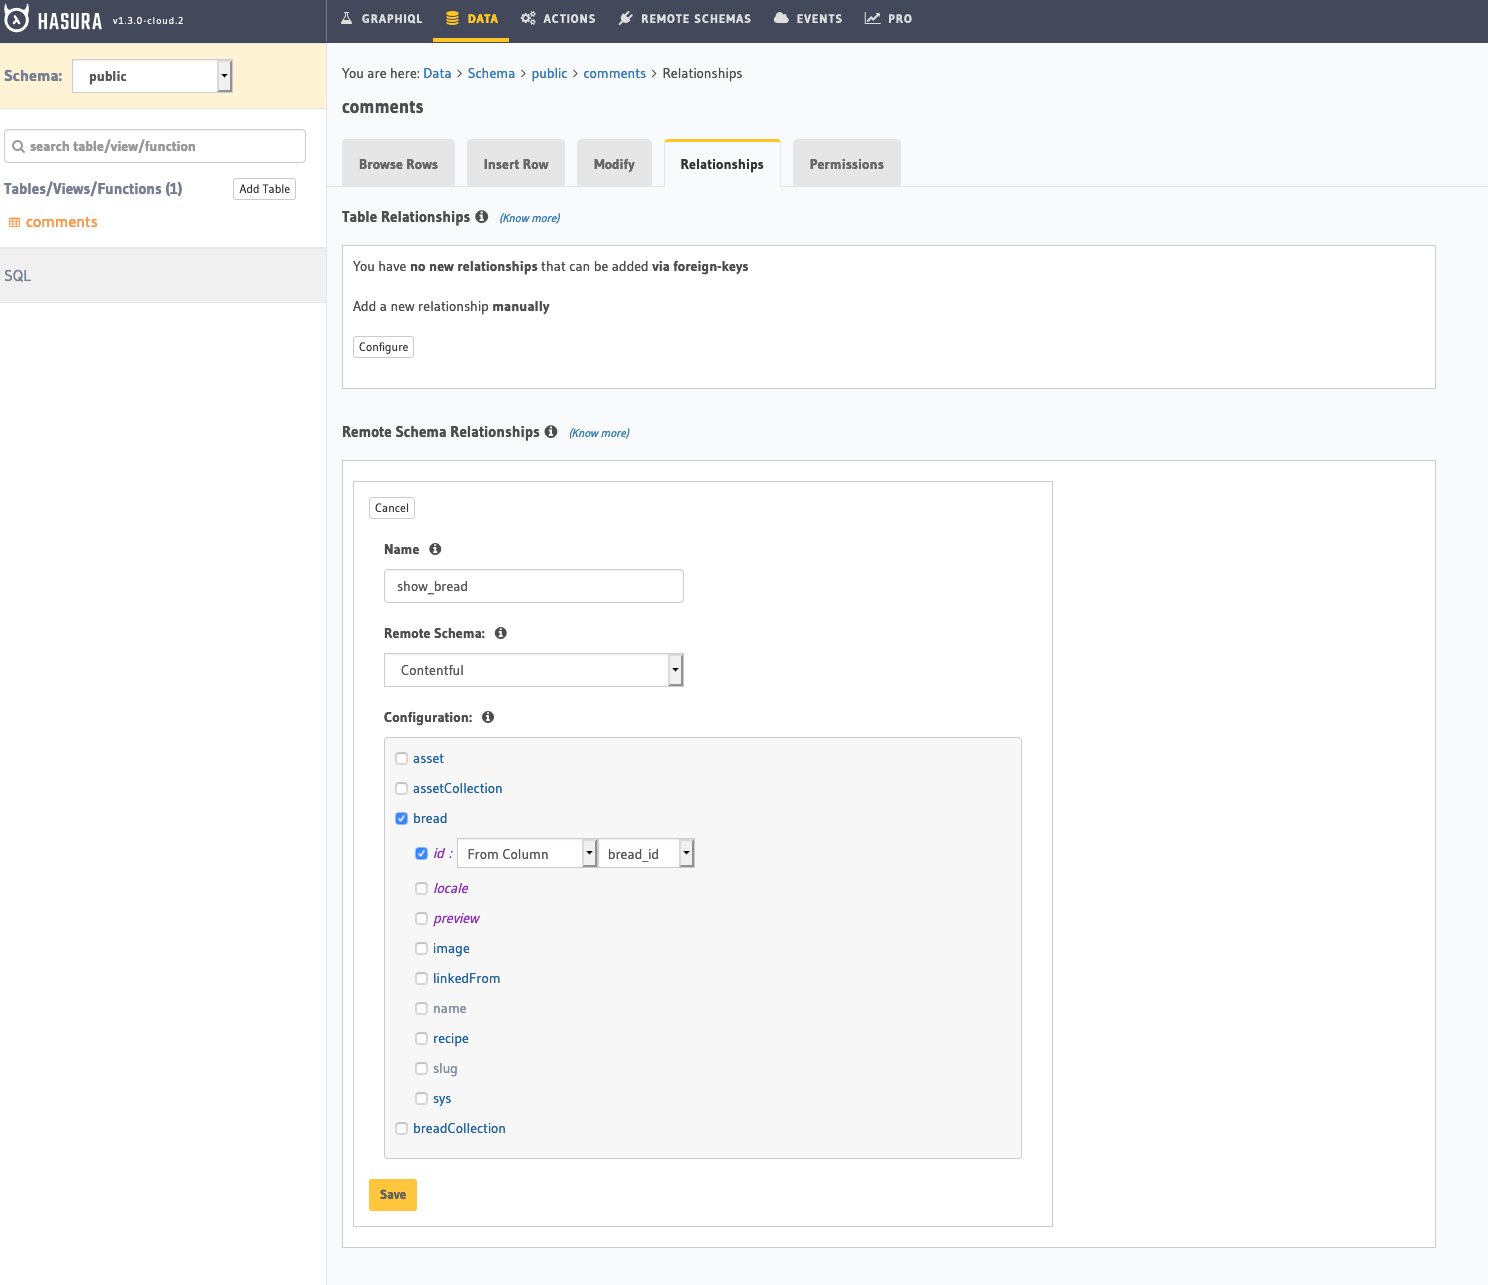
Task: Uncheck the bread field checkbox
Action: [x=401, y=818]
